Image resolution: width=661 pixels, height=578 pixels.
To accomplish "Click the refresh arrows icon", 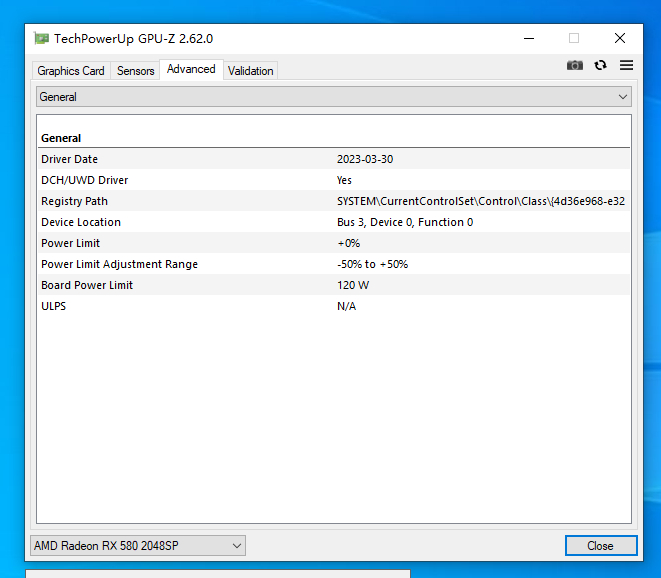I will pos(600,65).
